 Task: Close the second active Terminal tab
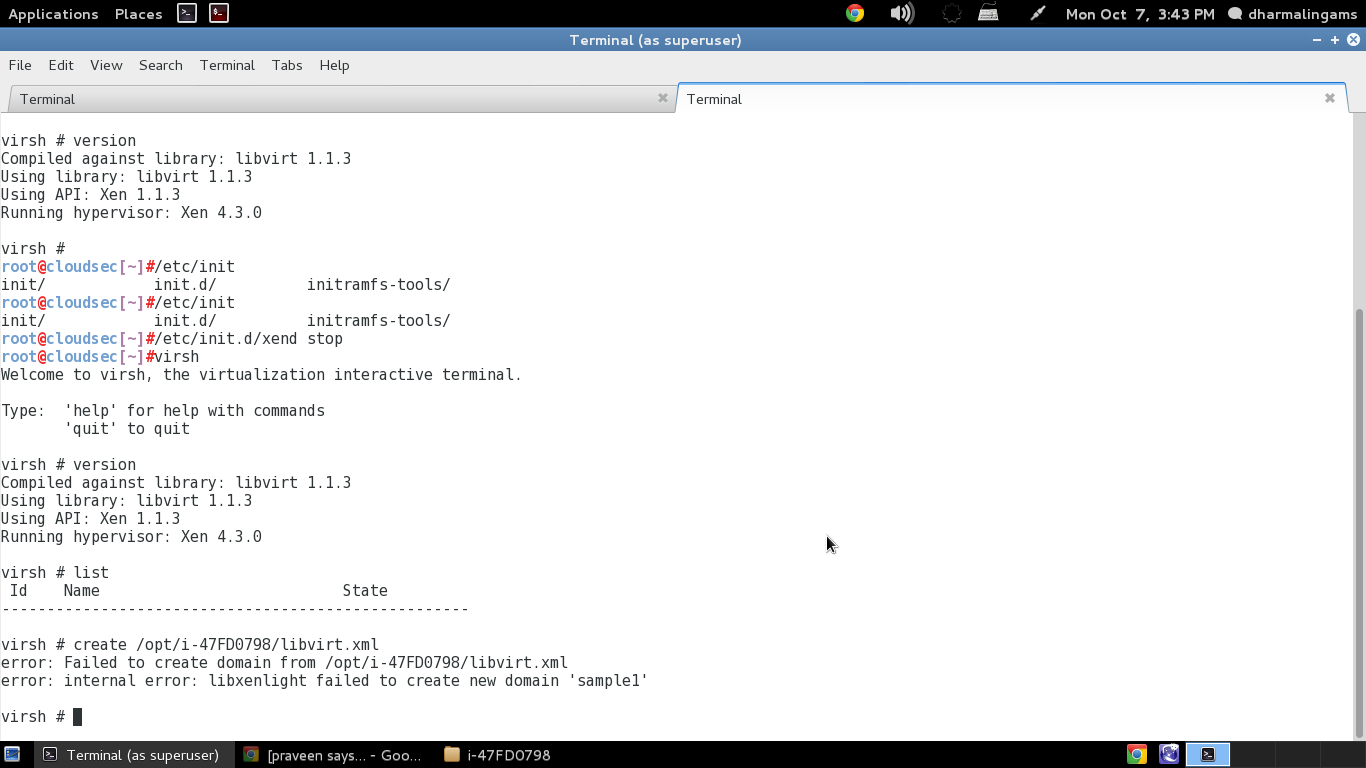coord(1329,98)
